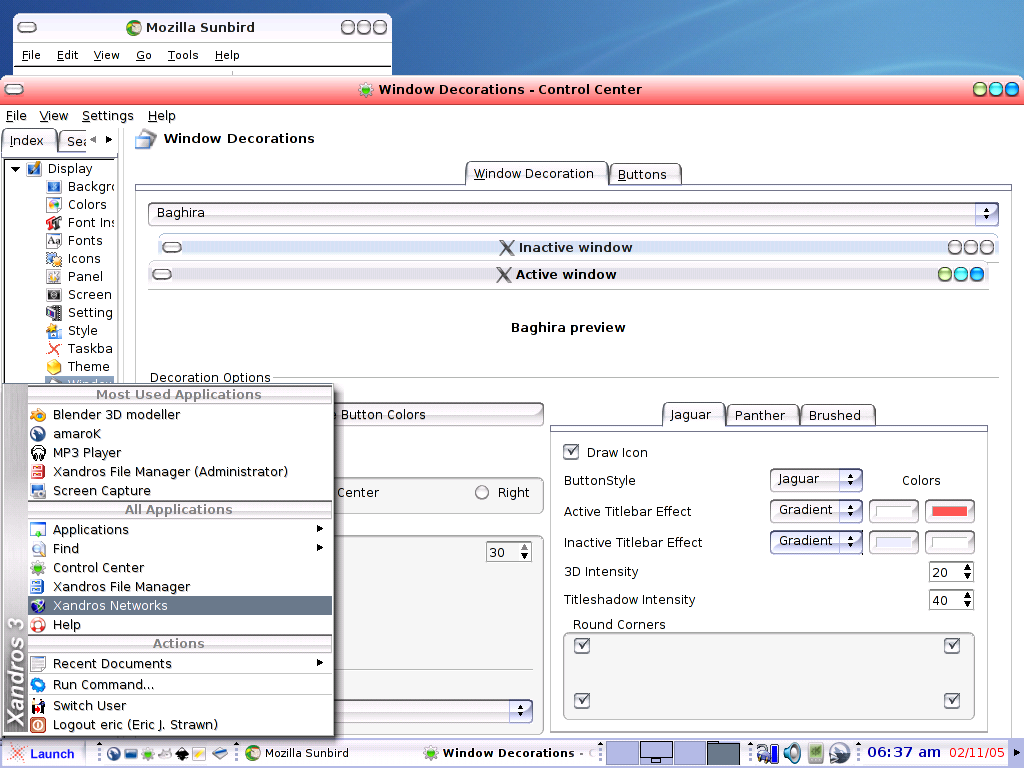Click the blue window icon in quick launch

coord(131,754)
